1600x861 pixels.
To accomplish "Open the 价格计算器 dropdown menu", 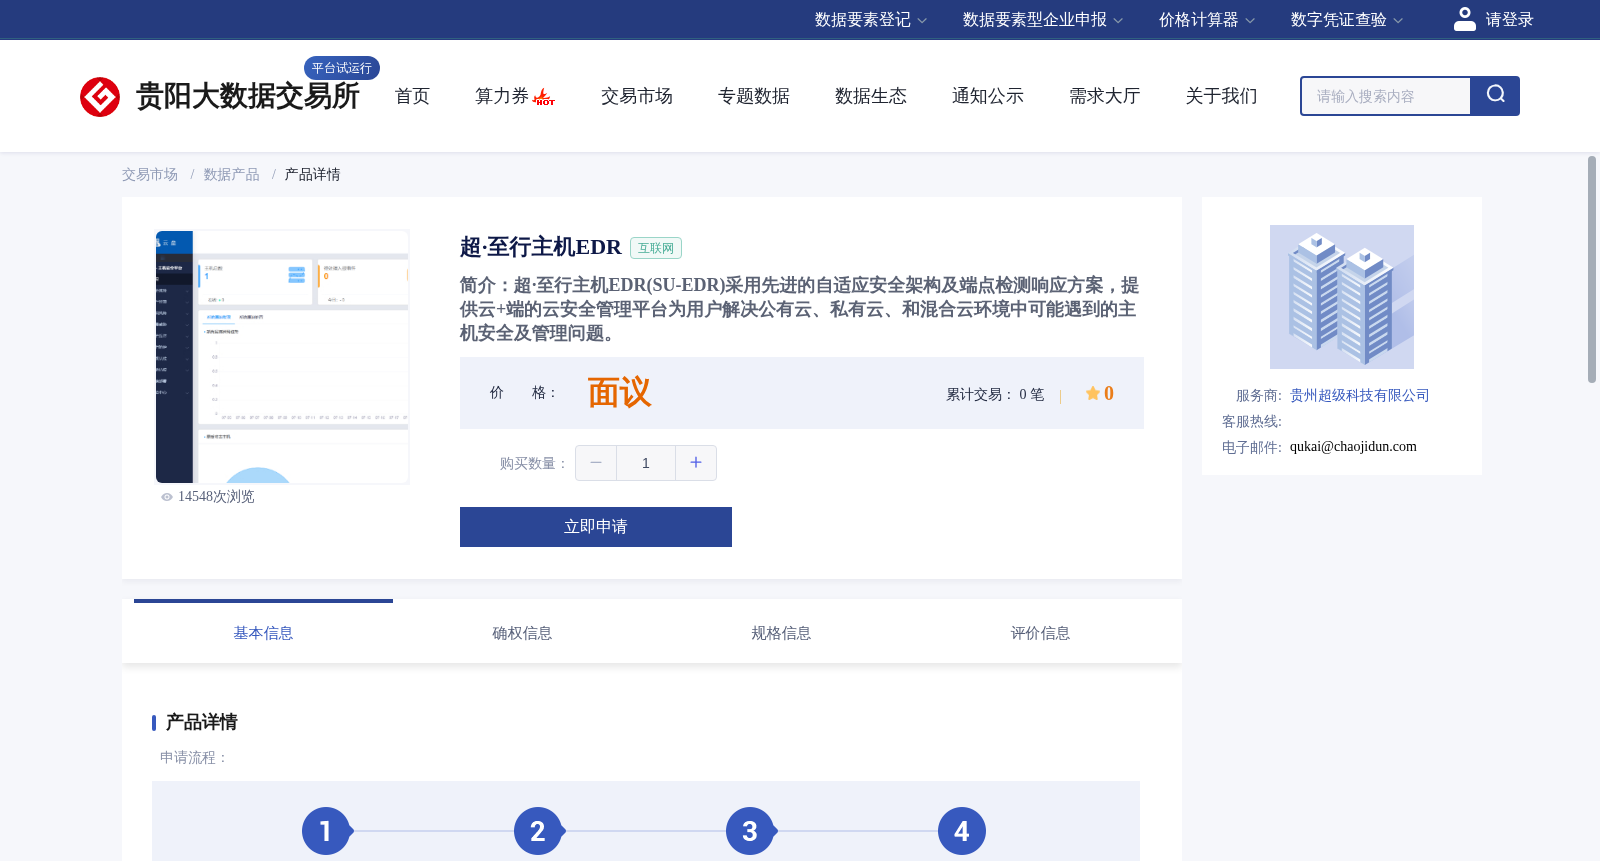I will click(1206, 20).
